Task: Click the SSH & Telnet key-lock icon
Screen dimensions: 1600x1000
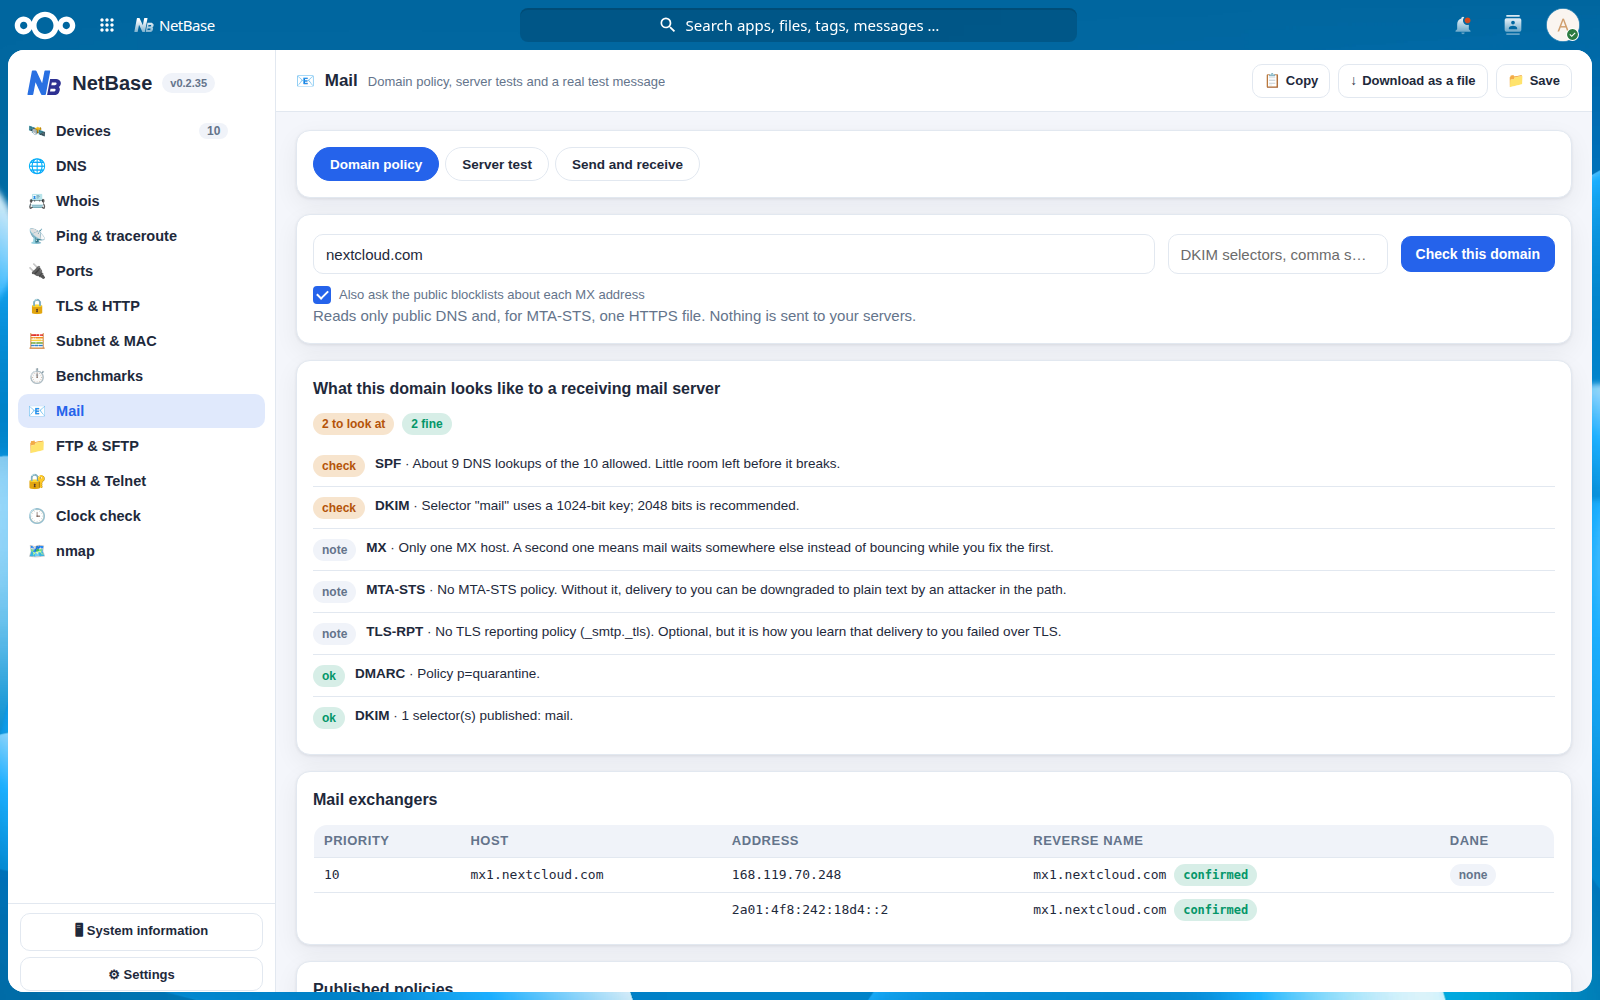Action: (37, 481)
